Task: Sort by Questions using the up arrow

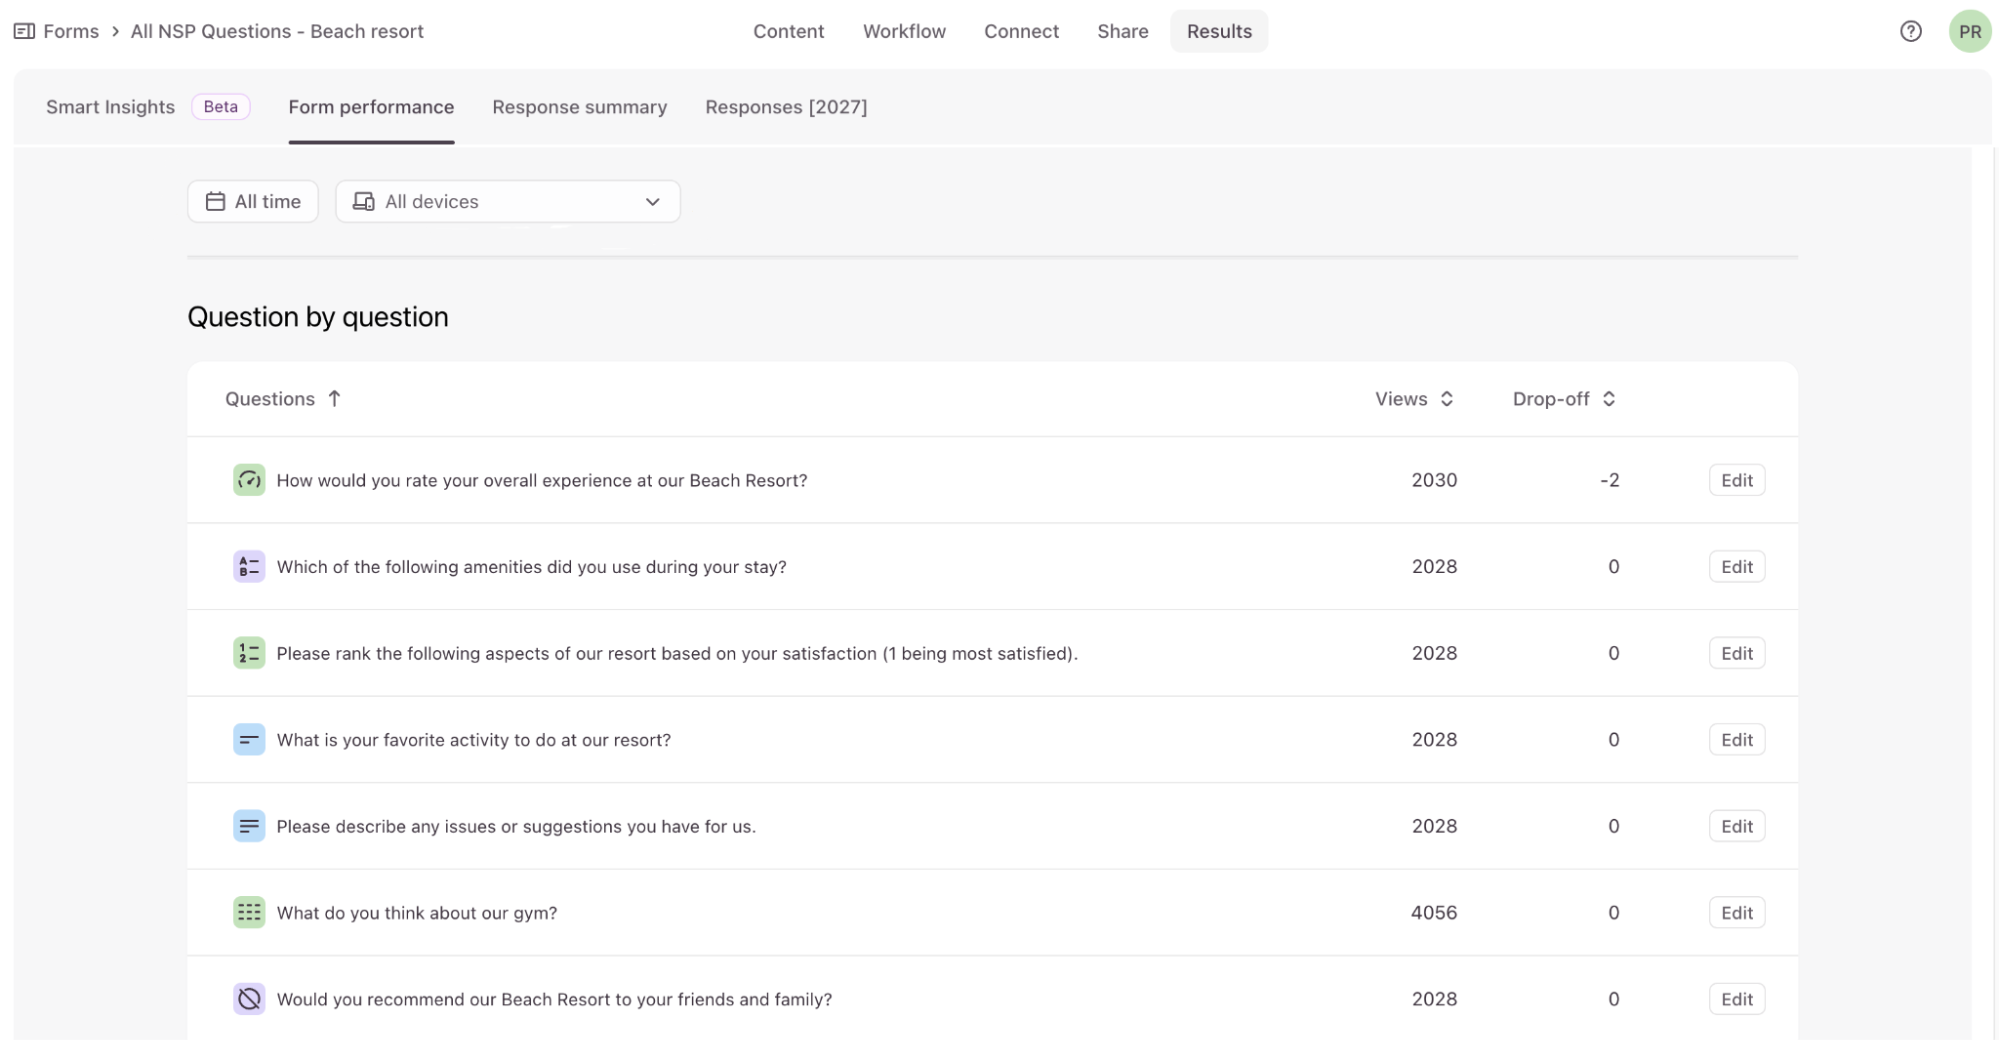Action: click(x=334, y=398)
